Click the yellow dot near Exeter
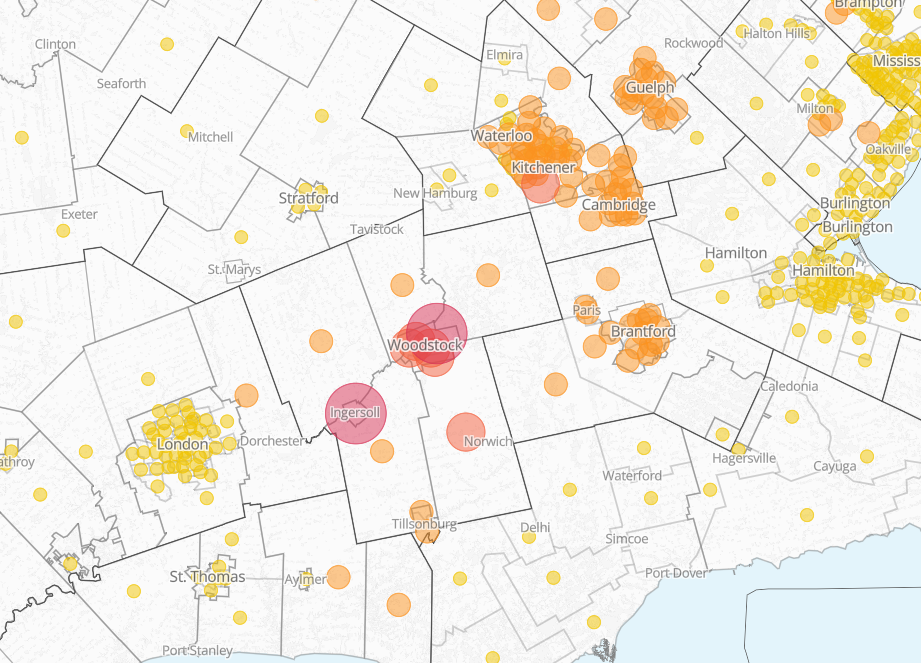This screenshot has height=663, width=921. [63, 231]
